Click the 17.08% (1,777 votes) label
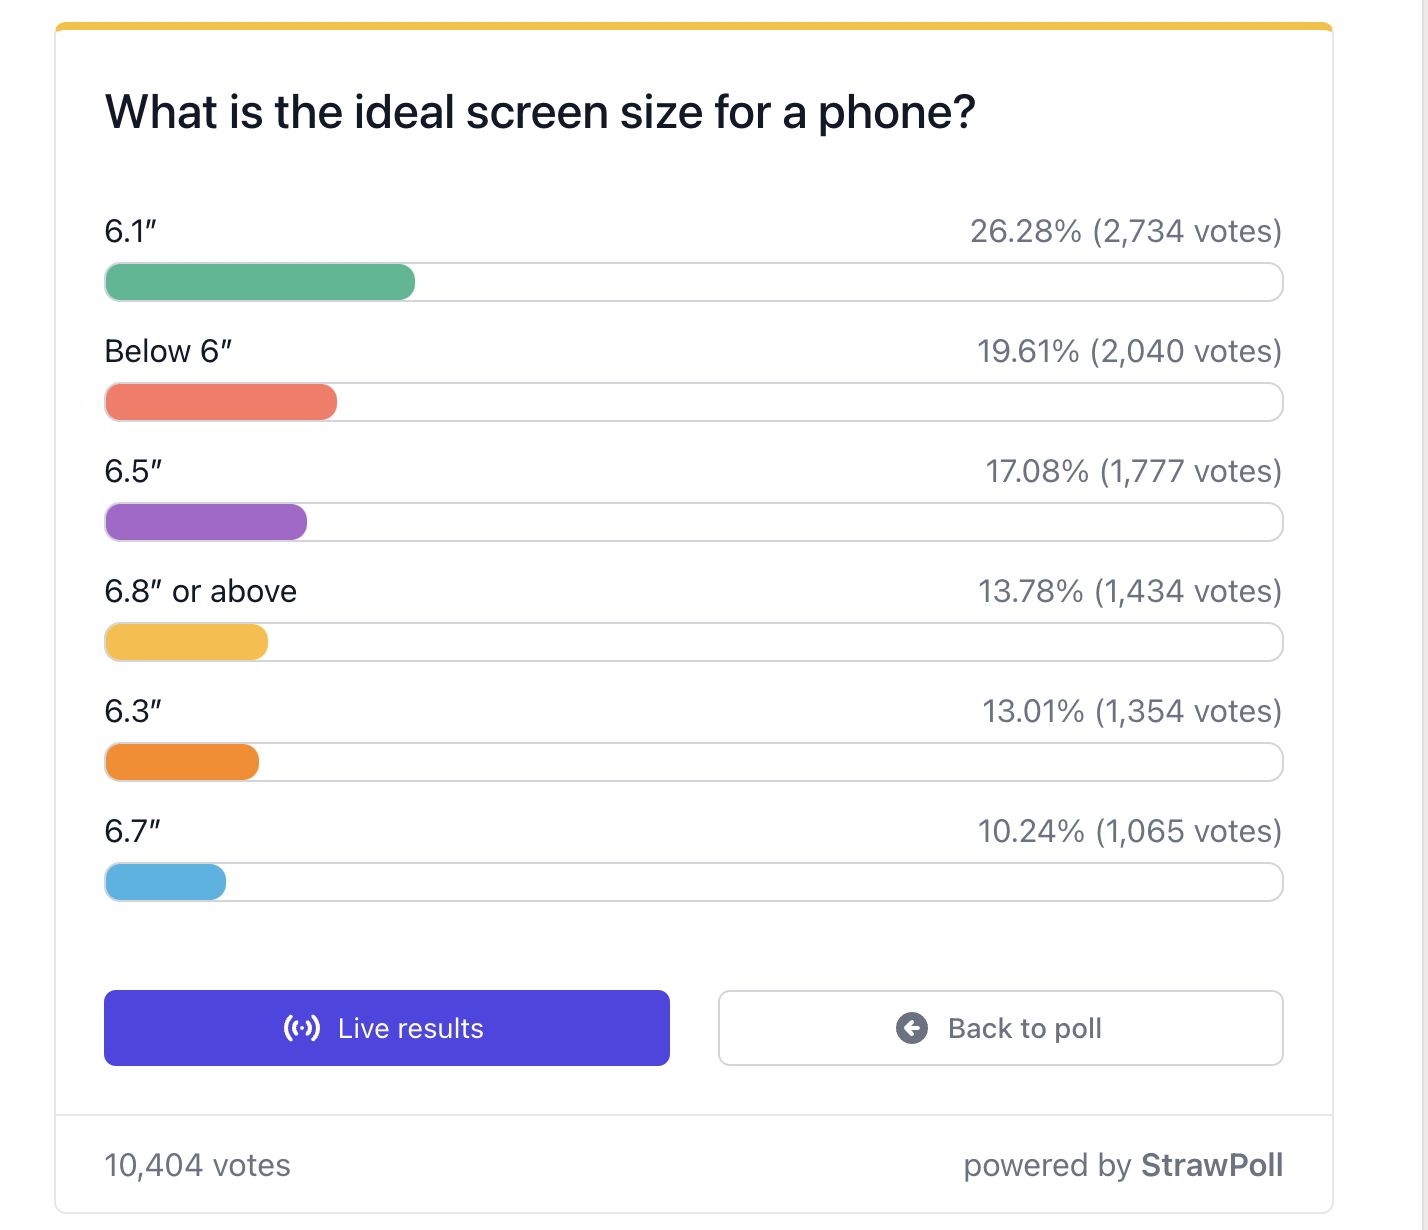 (1134, 471)
